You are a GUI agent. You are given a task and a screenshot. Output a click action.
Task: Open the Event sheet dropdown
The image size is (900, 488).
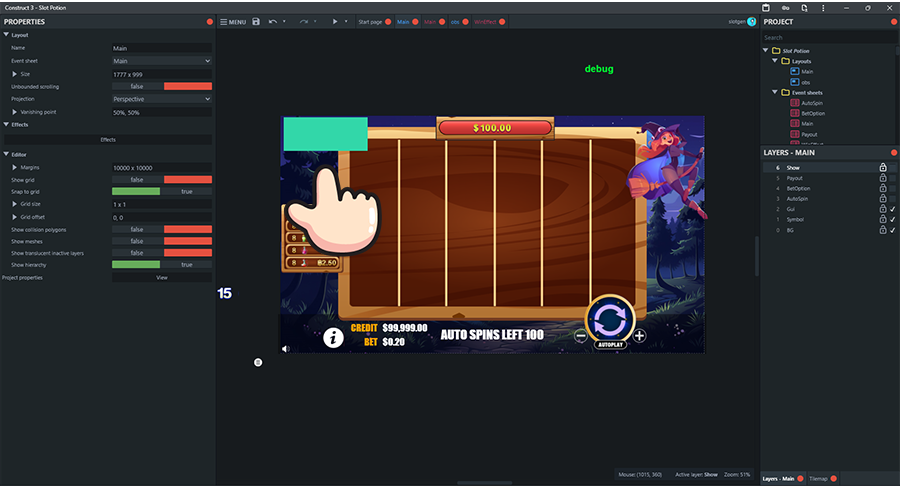[162, 61]
